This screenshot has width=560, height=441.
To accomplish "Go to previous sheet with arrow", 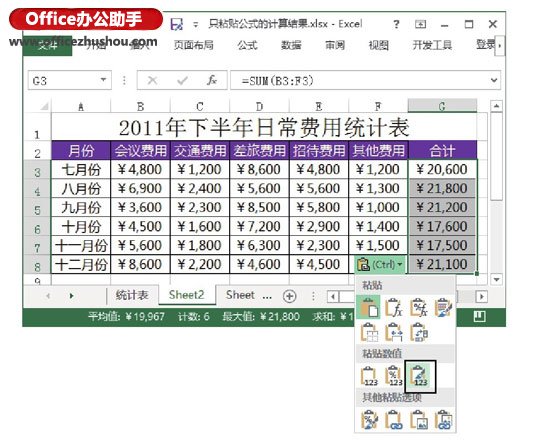I will click(48, 296).
